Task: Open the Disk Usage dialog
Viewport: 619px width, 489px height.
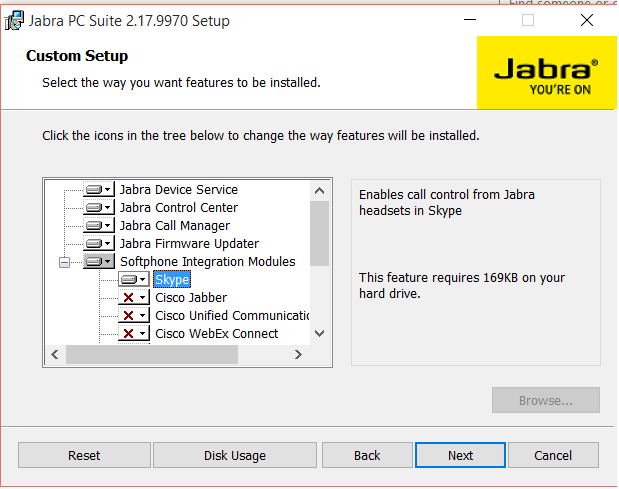Action: 235,455
